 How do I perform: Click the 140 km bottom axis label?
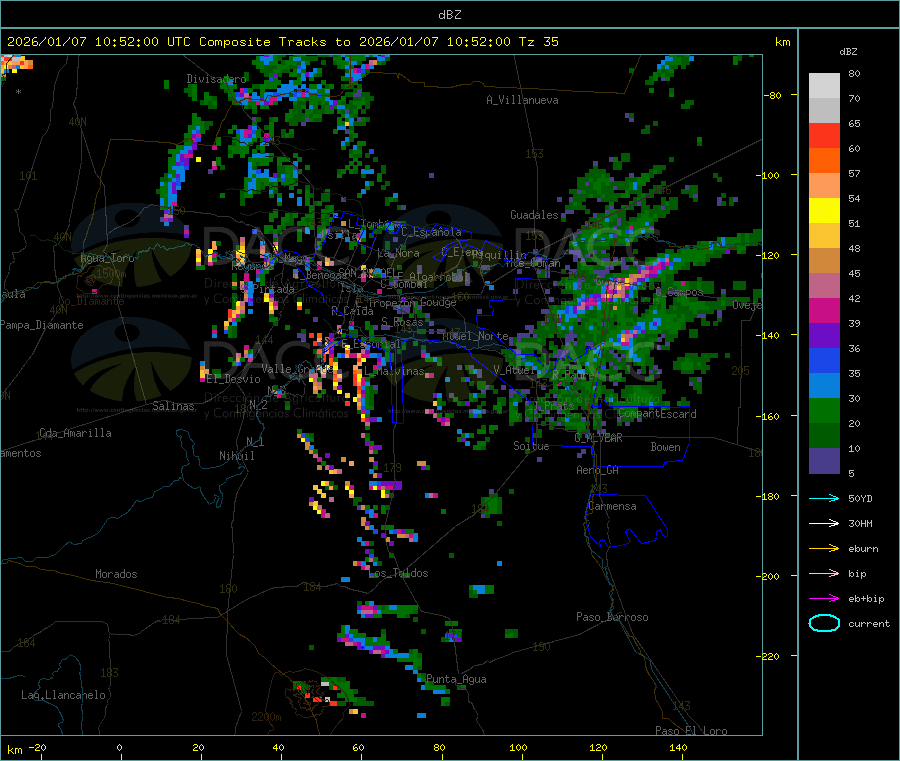(678, 747)
